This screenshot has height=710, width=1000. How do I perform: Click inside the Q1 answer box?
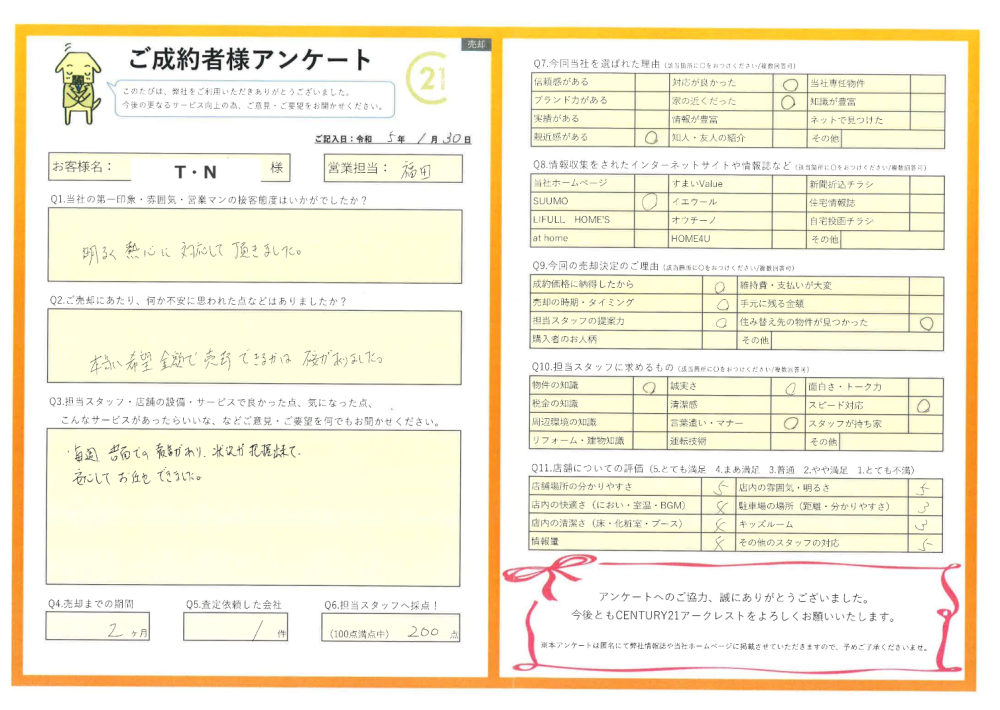tap(254, 246)
